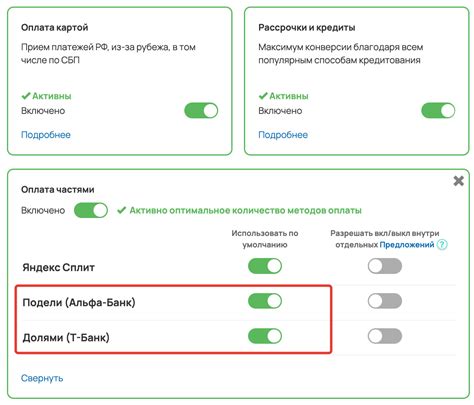Enable Подели per-offer permission toggle
The height and width of the screenshot is (405, 474).
[x=385, y=301]
